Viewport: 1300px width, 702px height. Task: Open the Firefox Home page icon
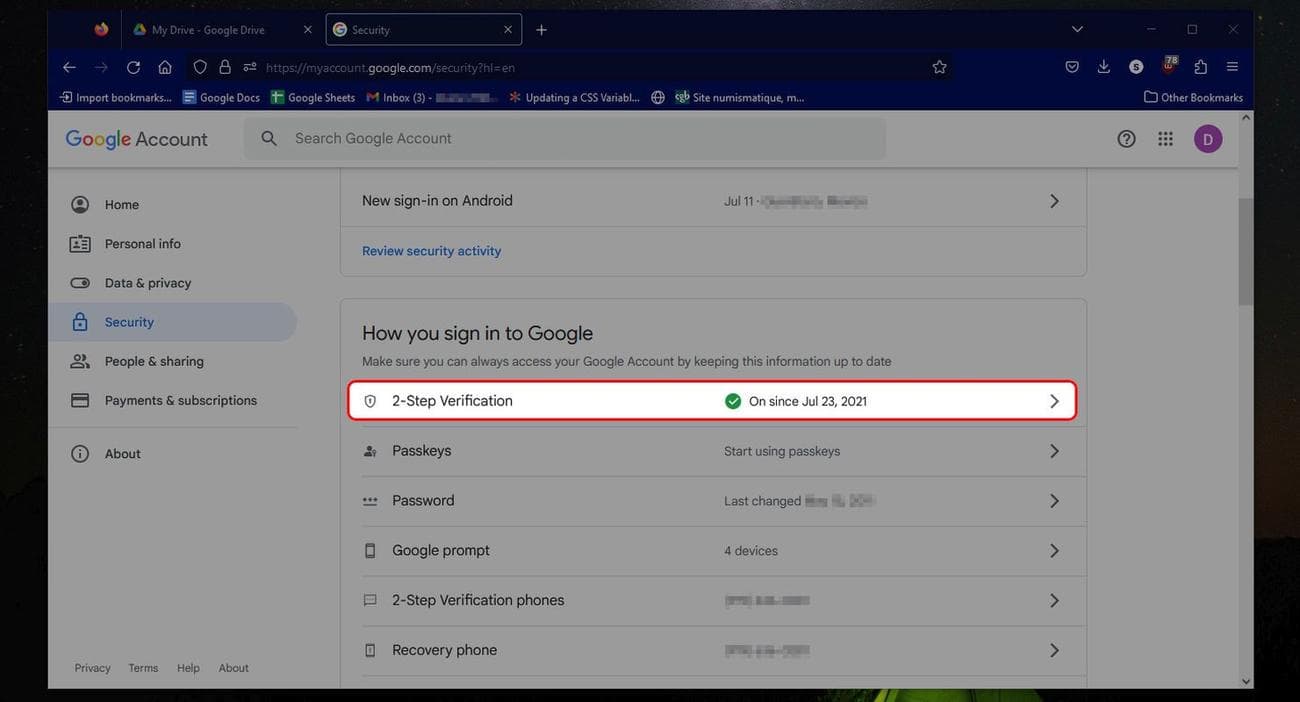coord(165,67)
